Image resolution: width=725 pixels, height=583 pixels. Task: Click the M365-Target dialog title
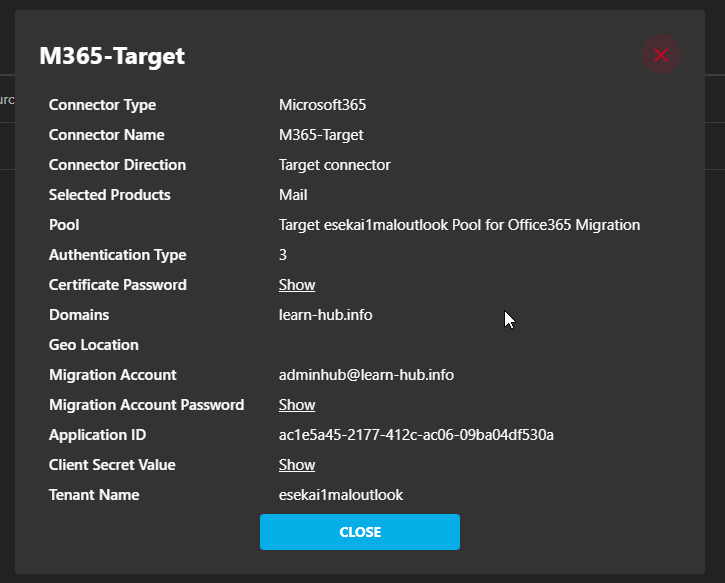click(x=112, y=56)
